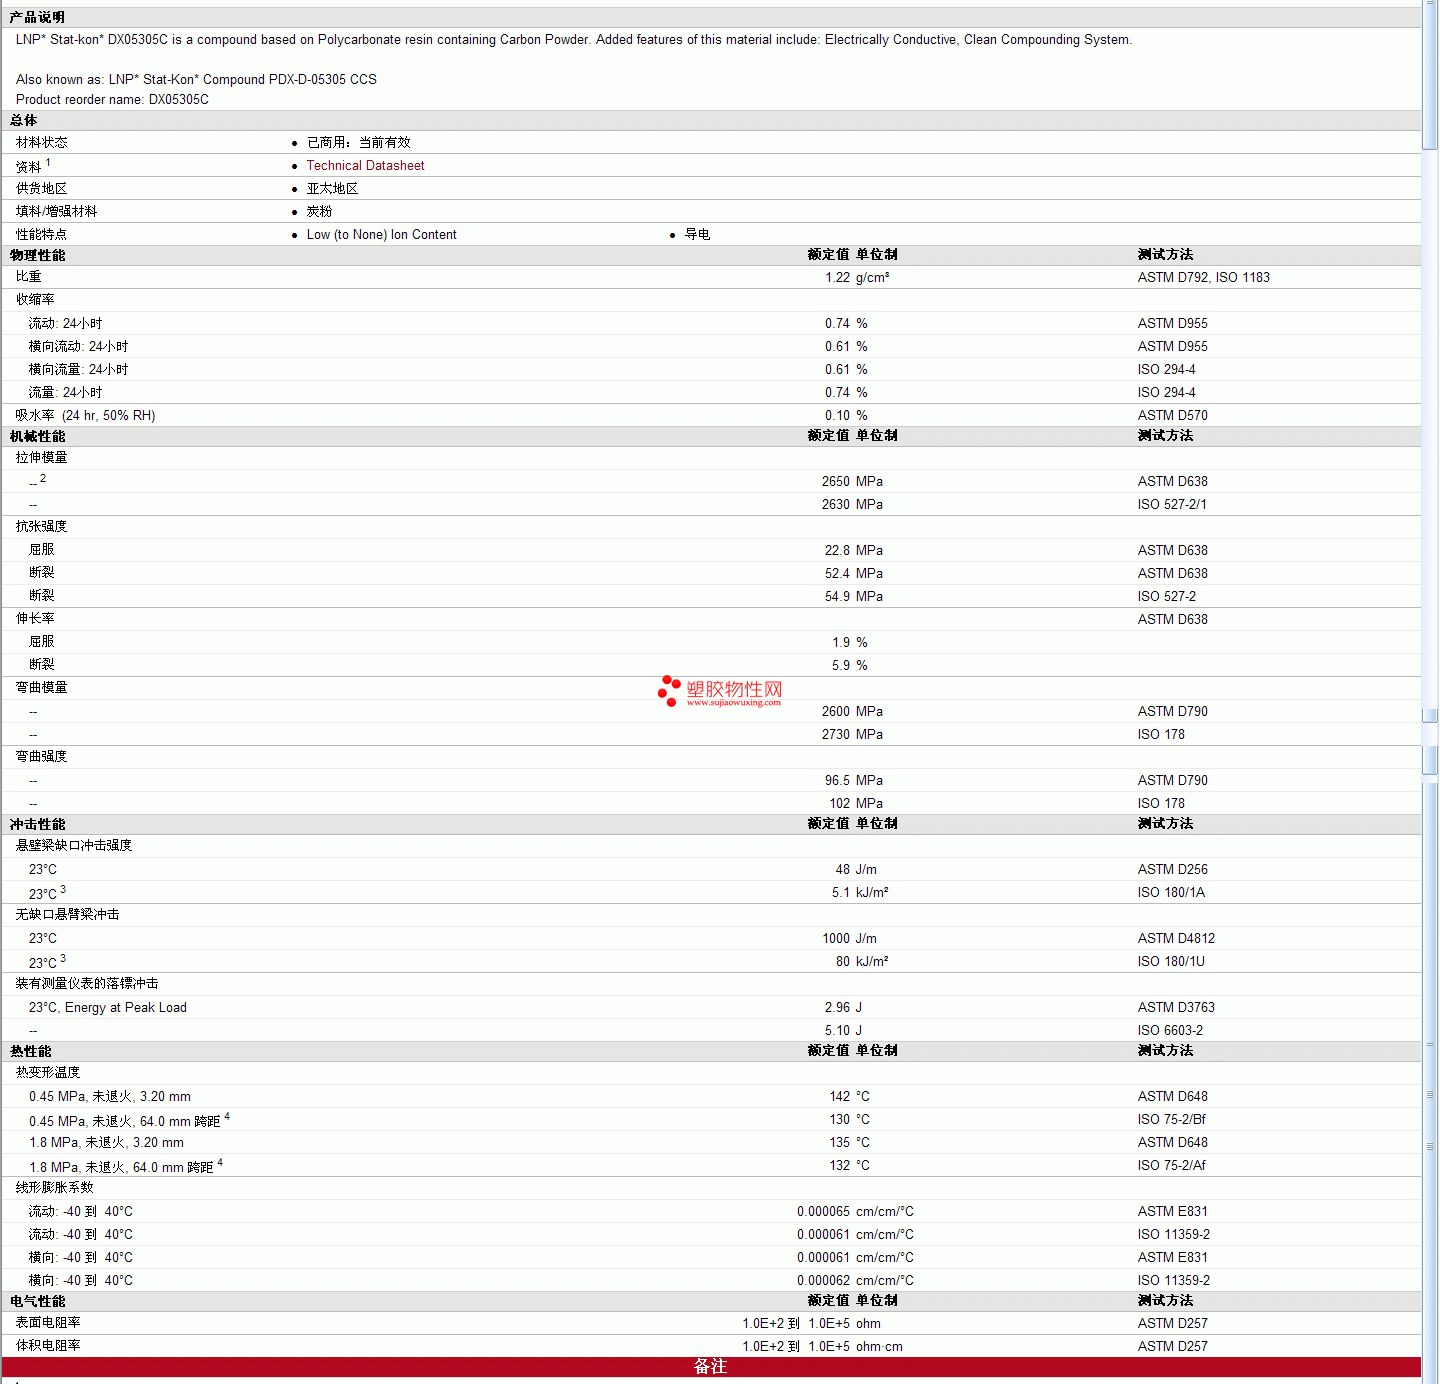Viewport: 1440px width, 1384px height.
Task: Click the 2600 MPa flexural modulus value
Action: click(852, 712)
